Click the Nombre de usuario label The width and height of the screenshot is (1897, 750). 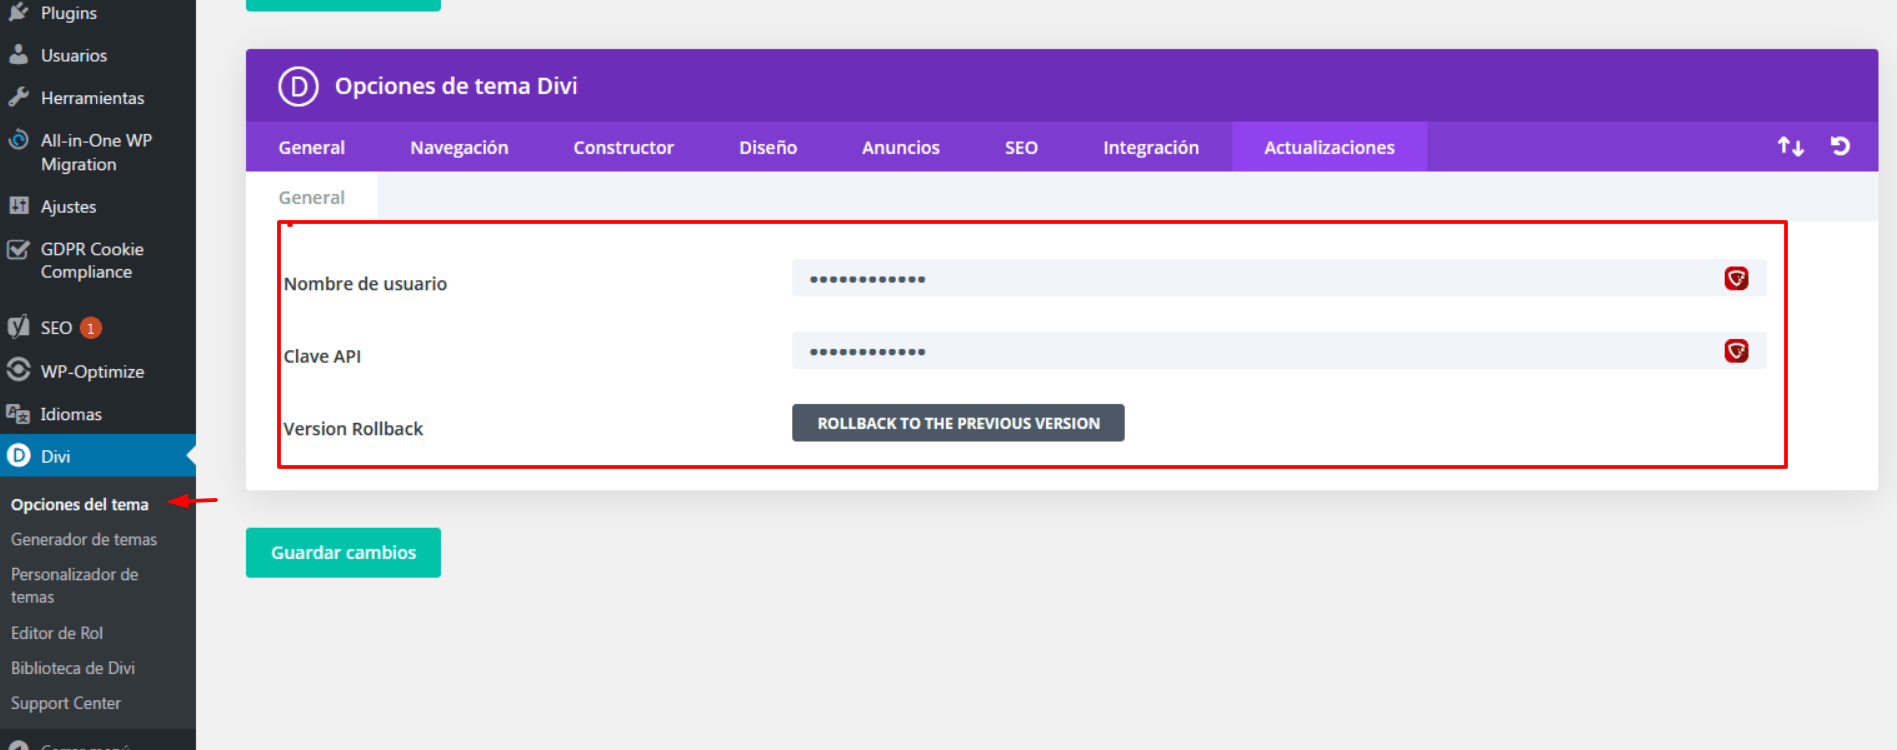pyautogui.click(x=365, y=284)
